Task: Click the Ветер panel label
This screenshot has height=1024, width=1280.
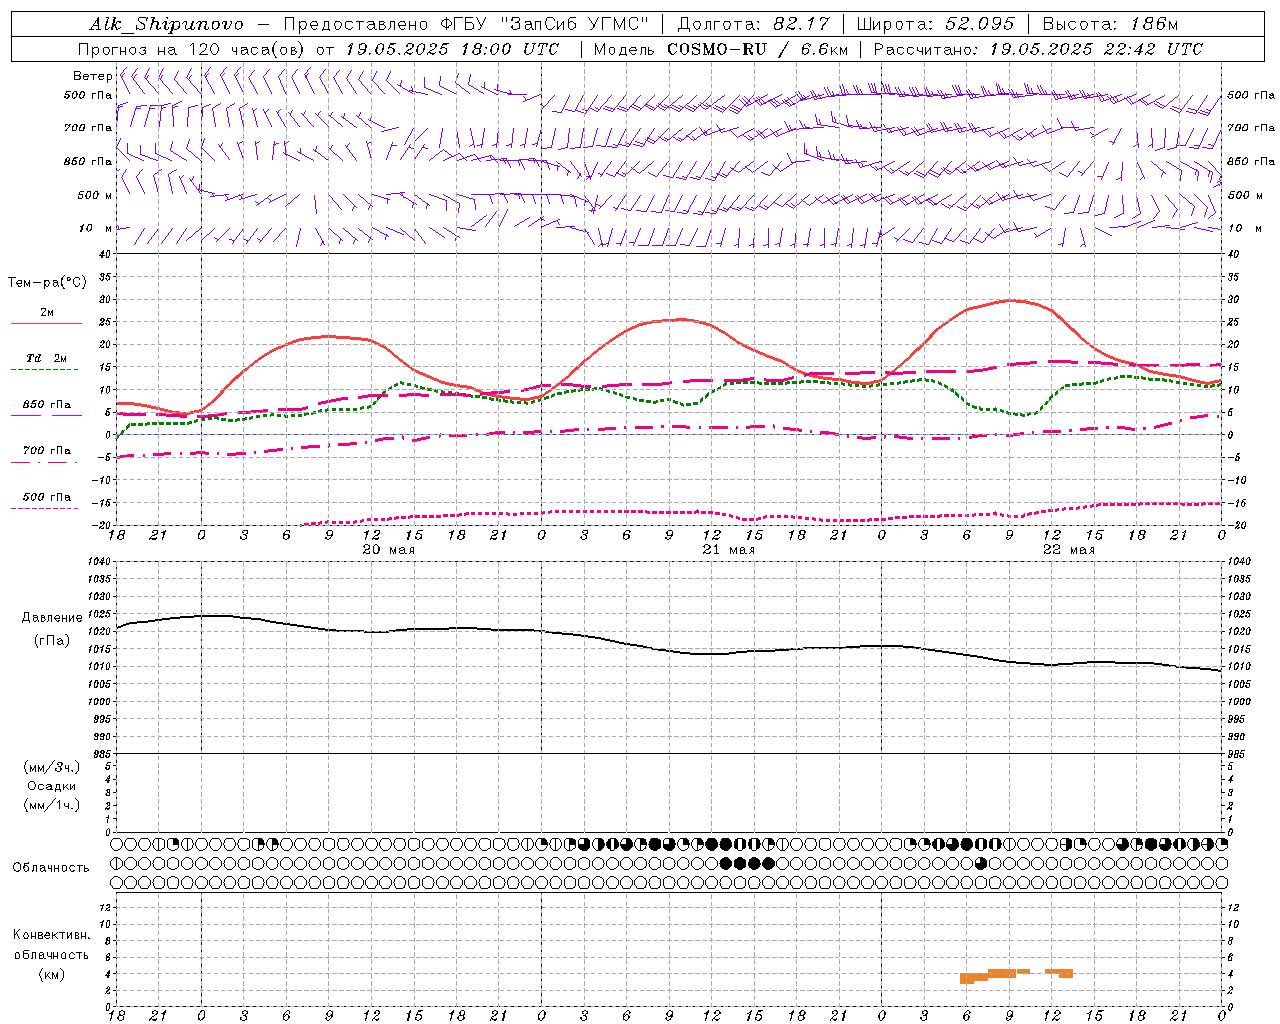Action: point(93,76)
